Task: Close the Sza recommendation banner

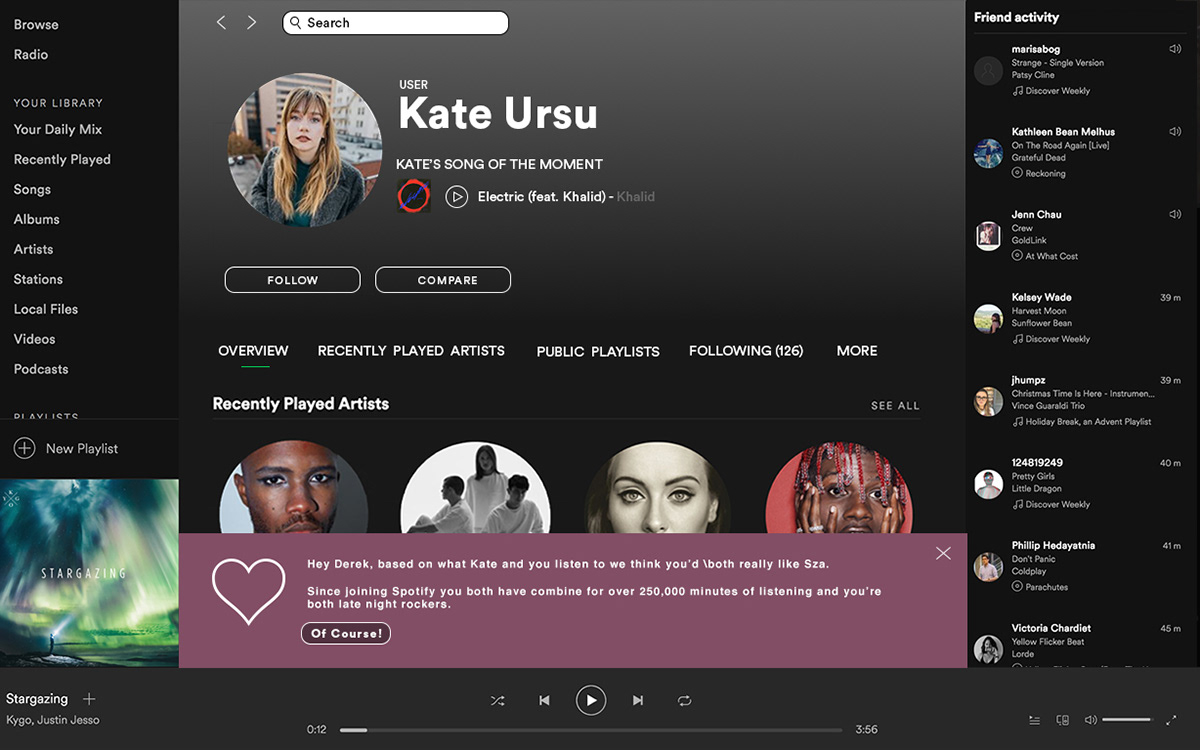Action: [x=943, y=553]
